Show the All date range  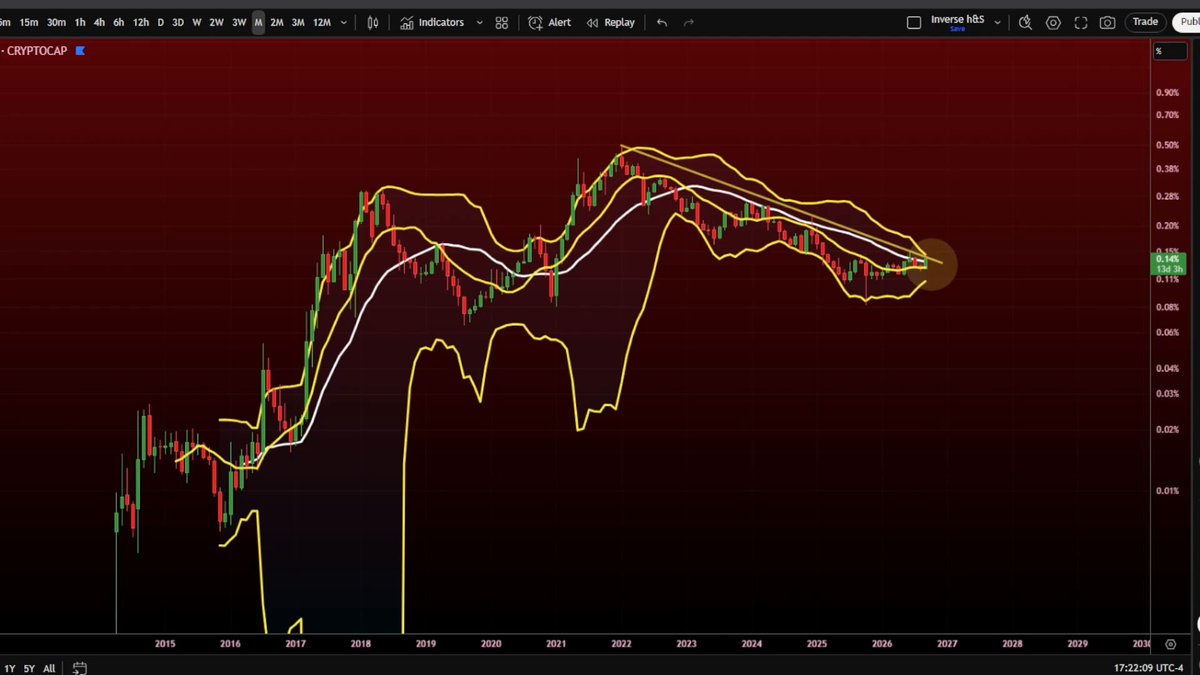[x=49, y=668]
